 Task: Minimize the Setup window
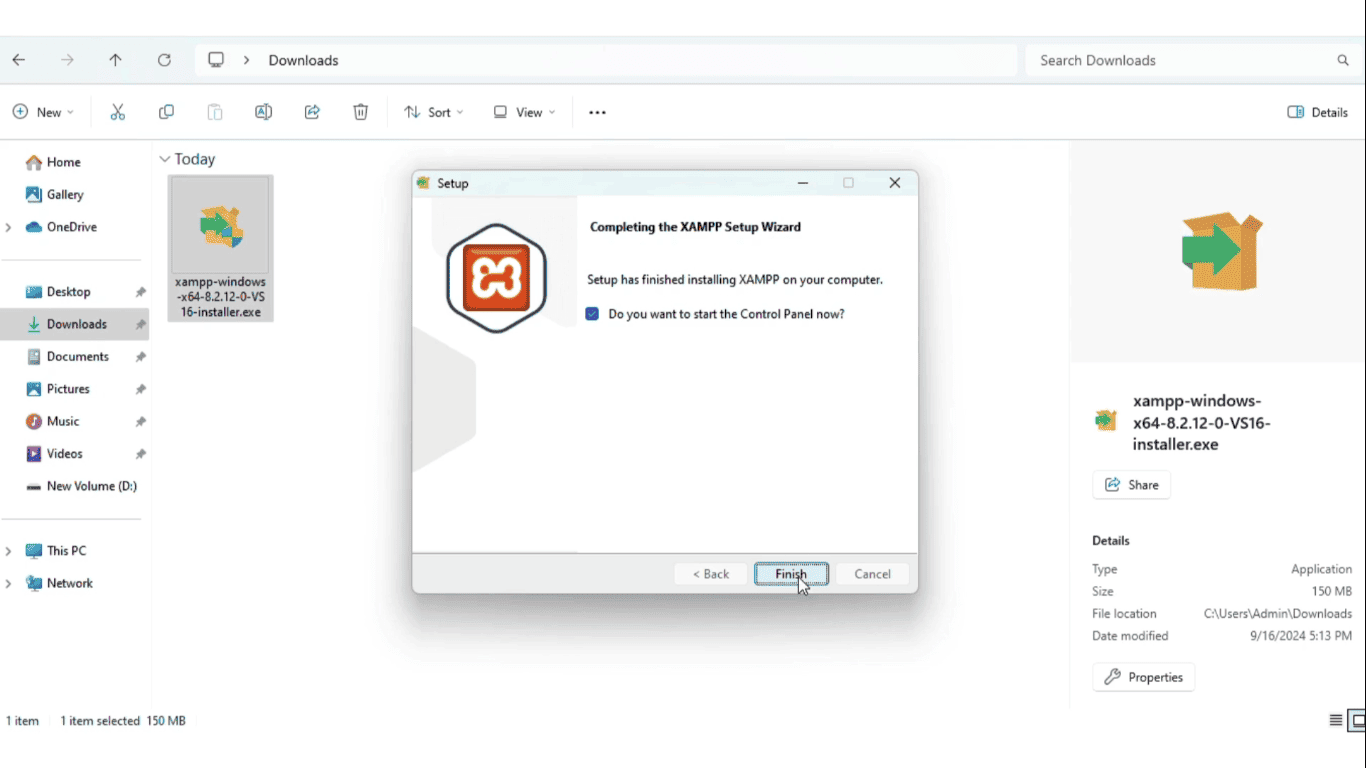(803, 183)
